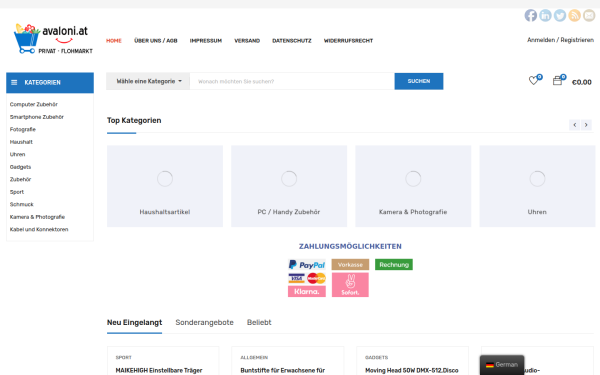This screenshot has height=375, width=600.
Task: Open Uhren category in sidebar
Action: coord(17,154)
